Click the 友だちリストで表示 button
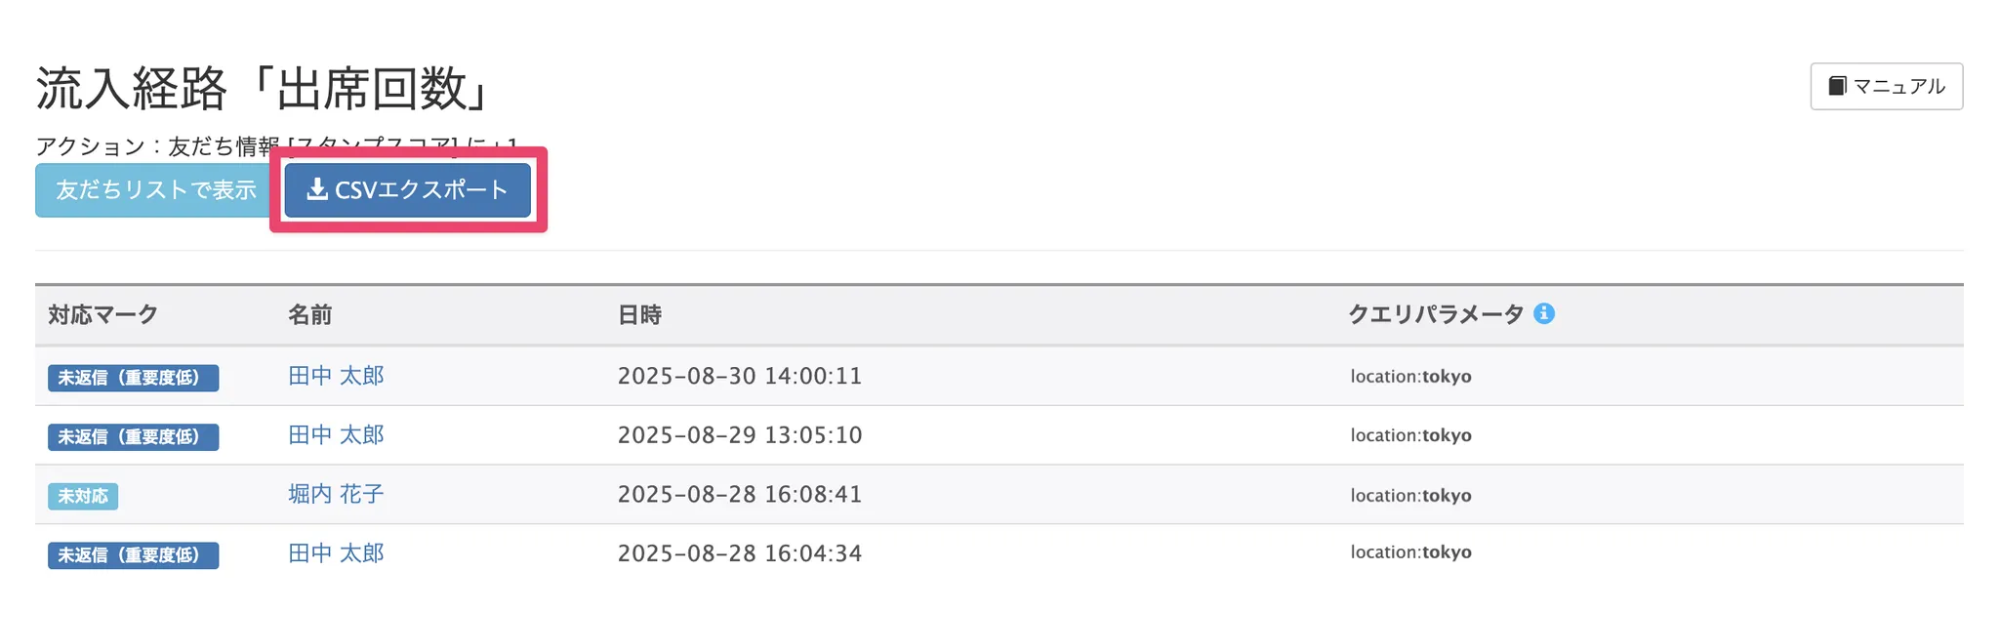 [x=155, y=190]
